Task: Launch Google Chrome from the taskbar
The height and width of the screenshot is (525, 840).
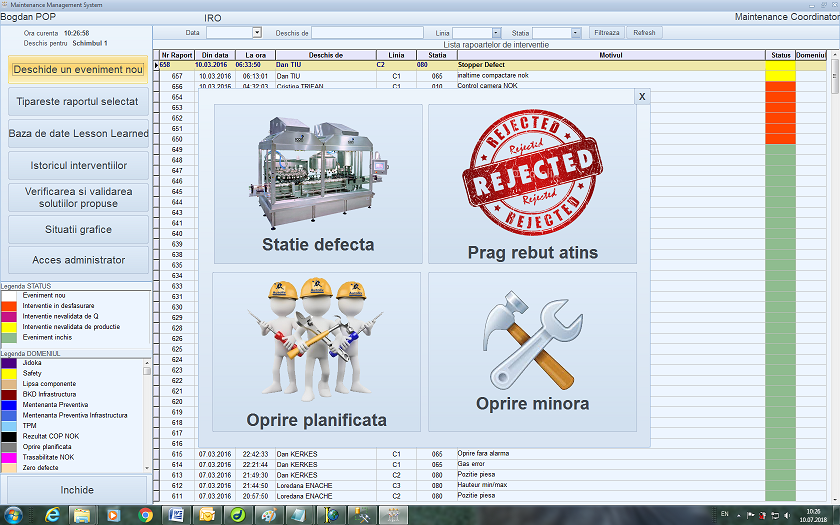Action: click(x=145, y=514)
